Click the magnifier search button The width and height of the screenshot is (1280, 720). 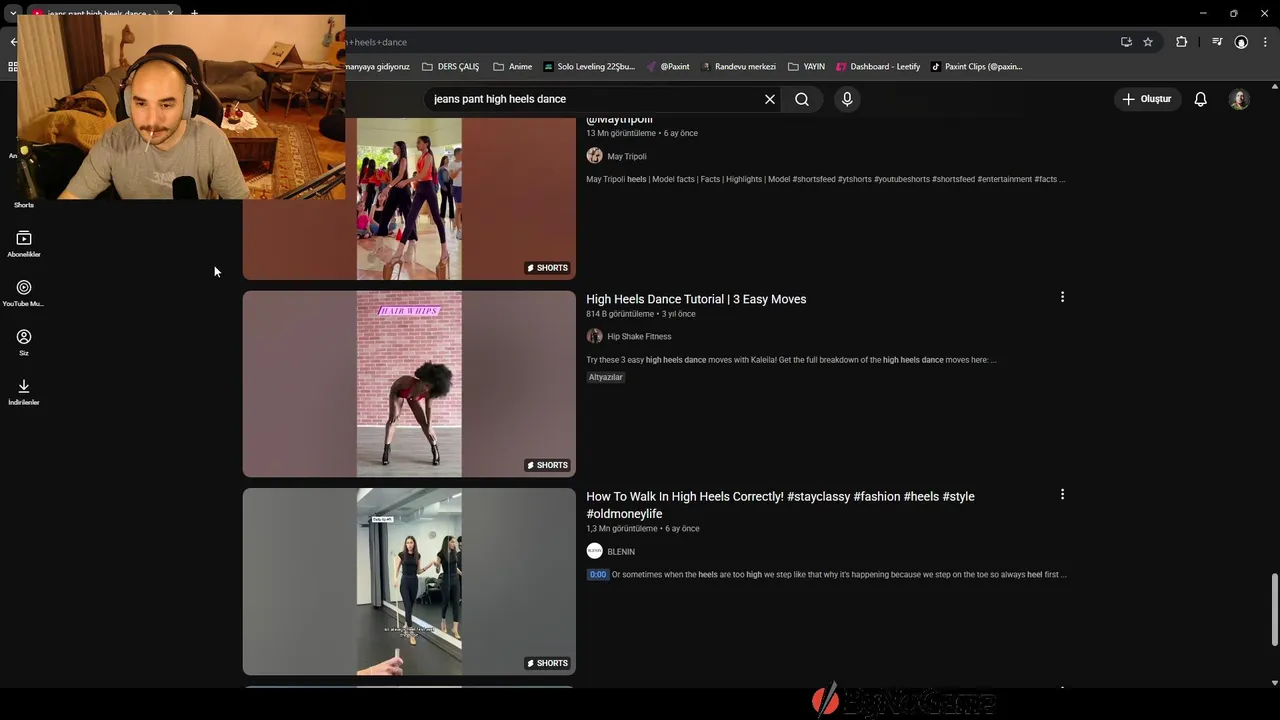(802, 99)
